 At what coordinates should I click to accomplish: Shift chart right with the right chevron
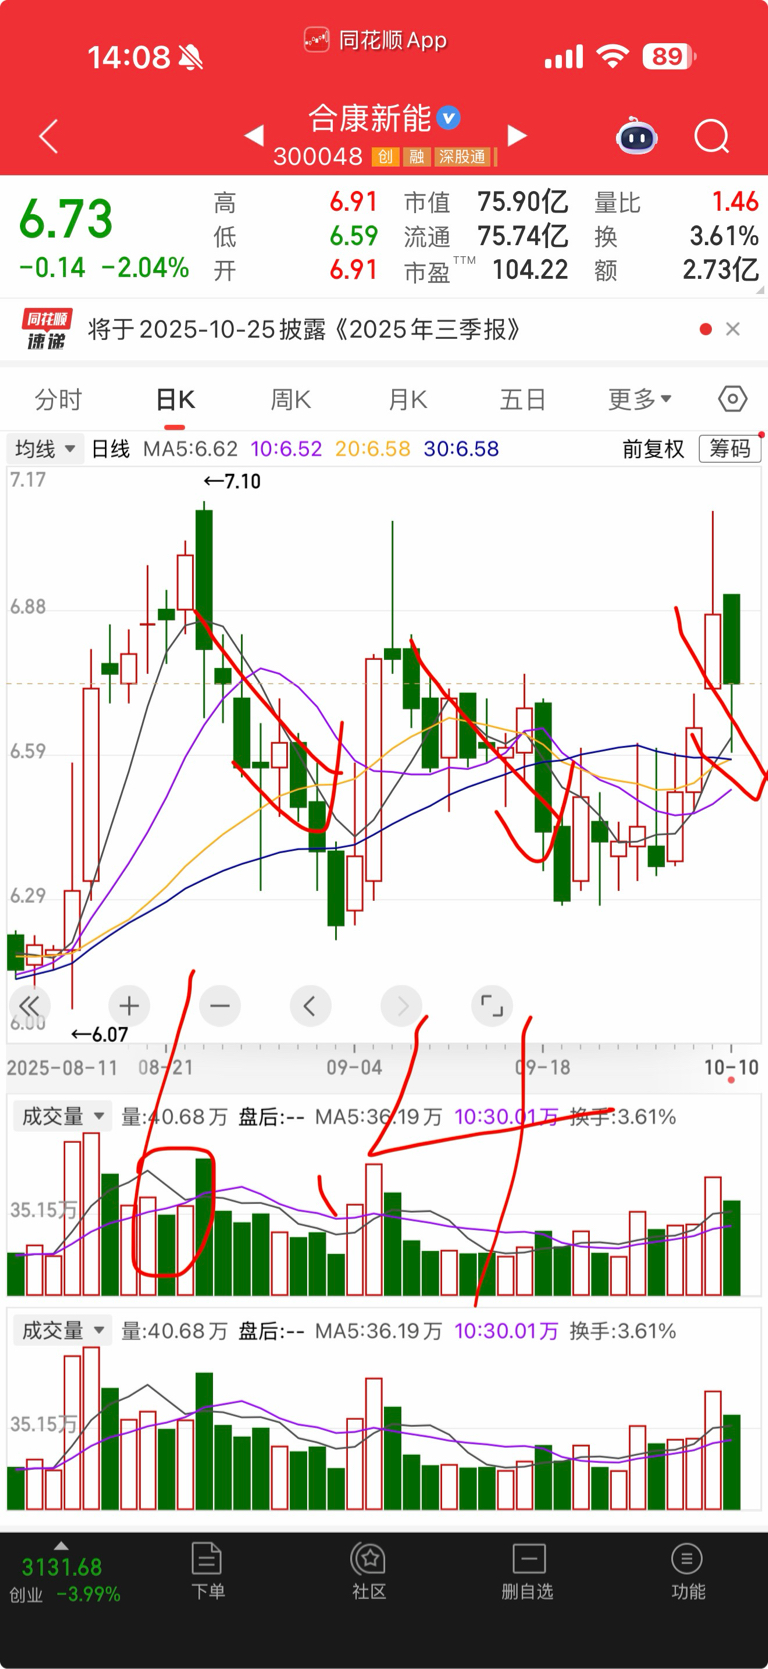click(x=402, y=1006)
